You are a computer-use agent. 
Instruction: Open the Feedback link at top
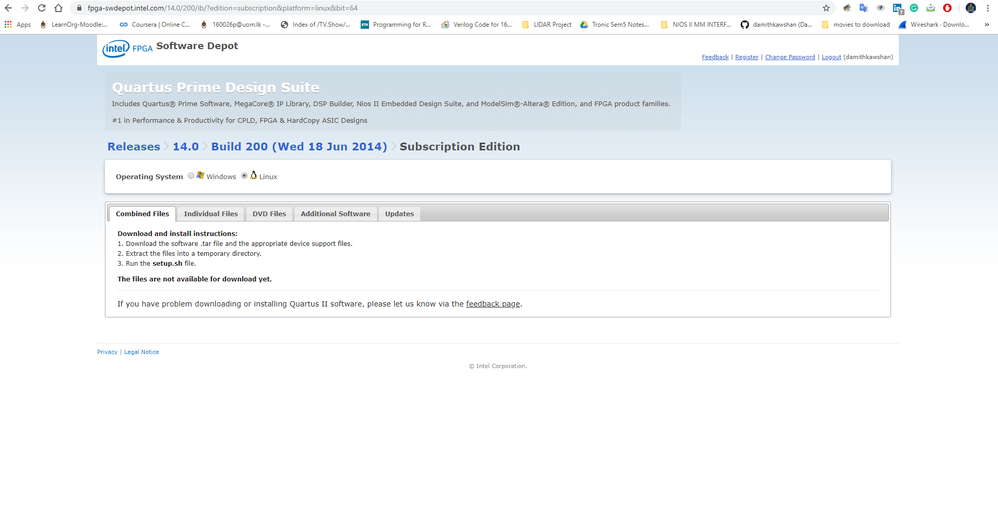click(715, 57)
